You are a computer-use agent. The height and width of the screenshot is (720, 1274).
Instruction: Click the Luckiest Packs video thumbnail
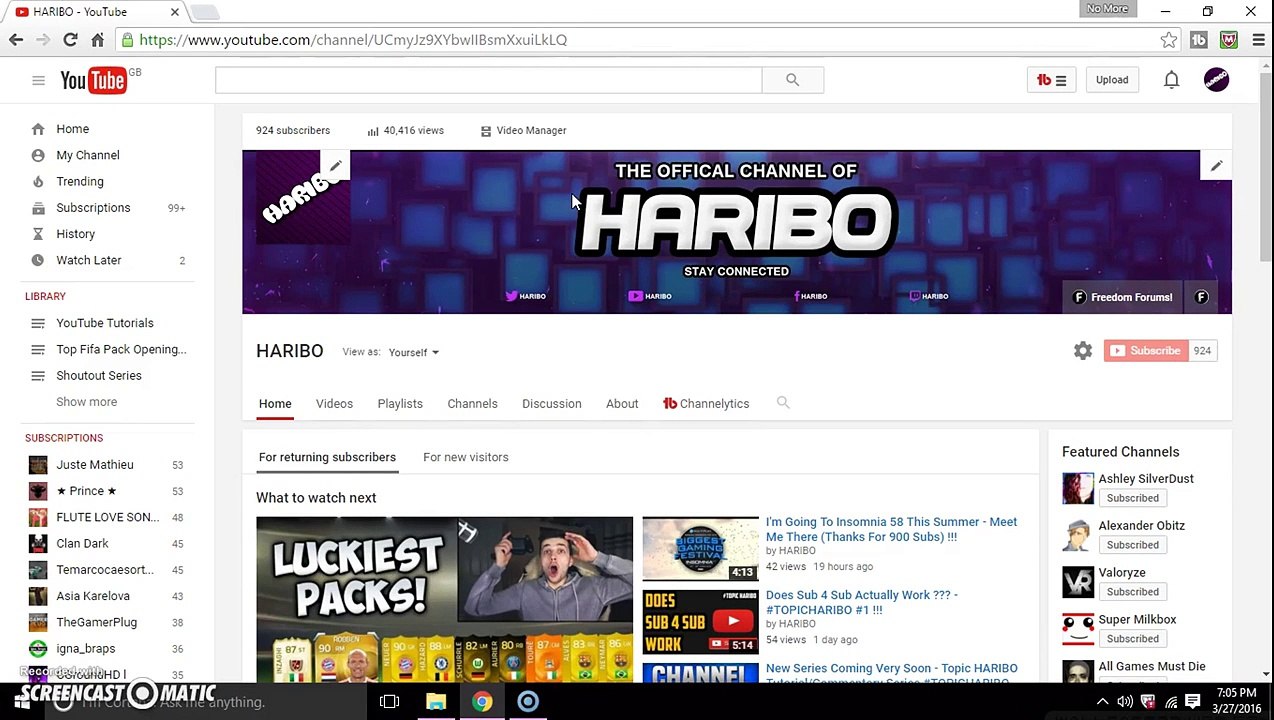(444, 600)
